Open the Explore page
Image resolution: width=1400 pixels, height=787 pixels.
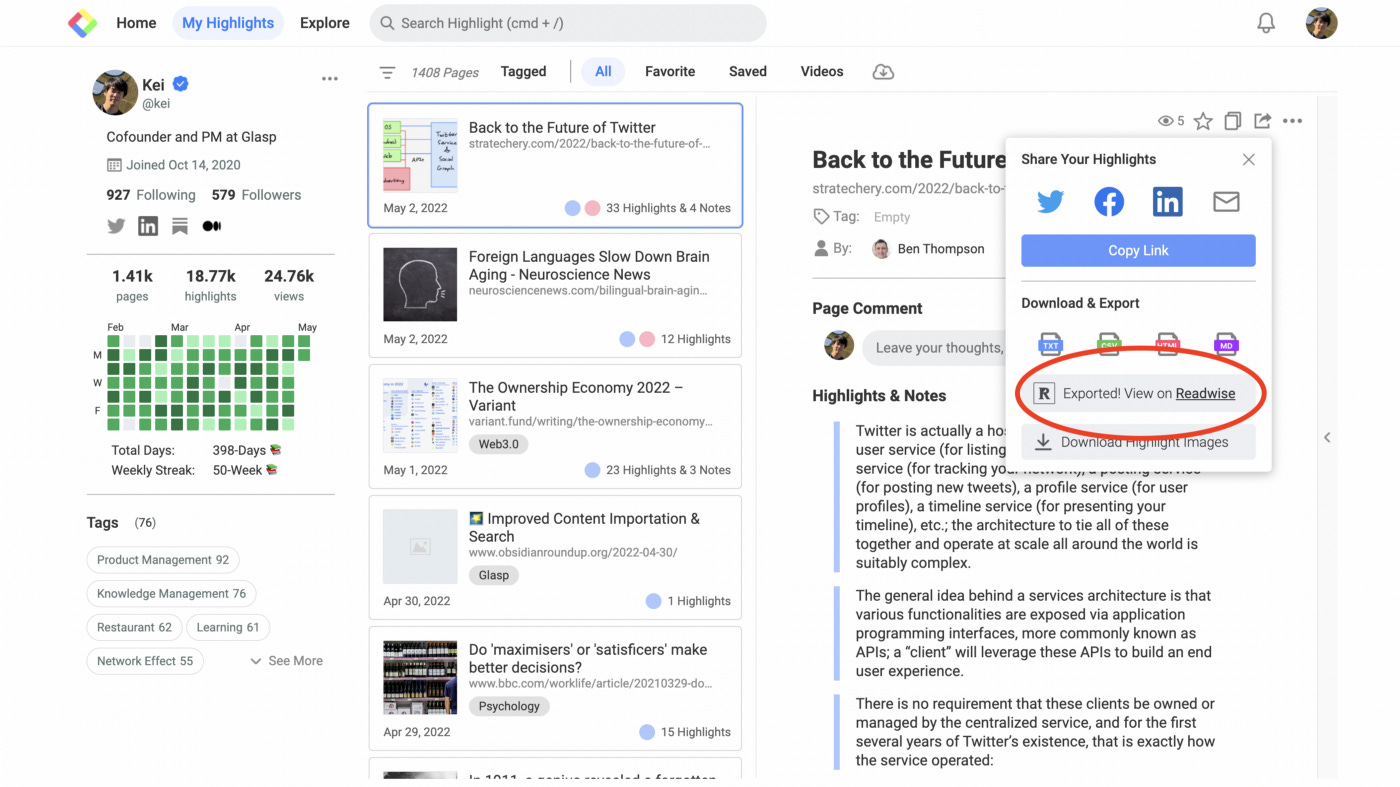[325, 23]
